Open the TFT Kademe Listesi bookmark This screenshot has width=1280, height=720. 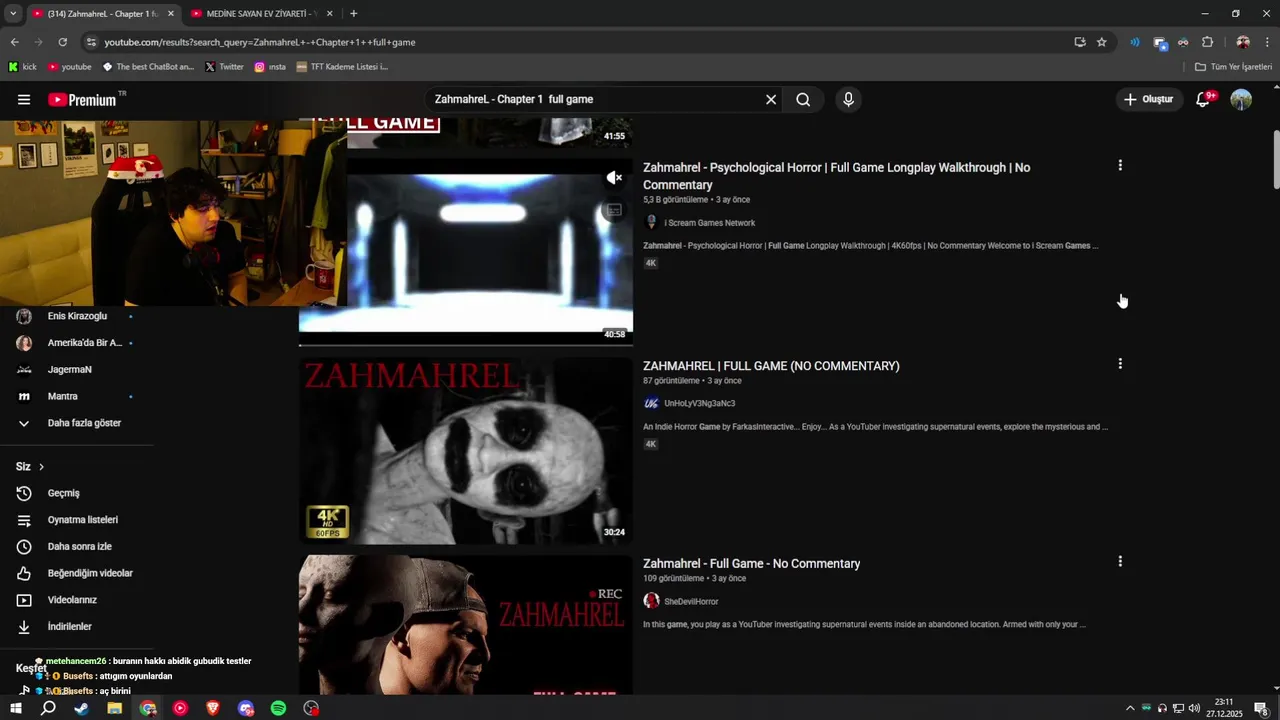342,67
